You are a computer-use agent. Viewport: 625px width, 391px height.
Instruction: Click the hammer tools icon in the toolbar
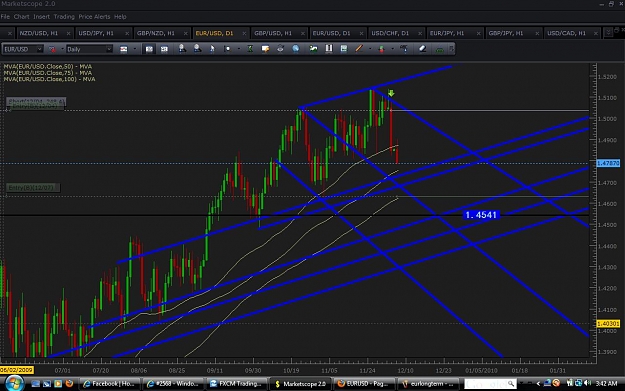[x=404, y=49]
